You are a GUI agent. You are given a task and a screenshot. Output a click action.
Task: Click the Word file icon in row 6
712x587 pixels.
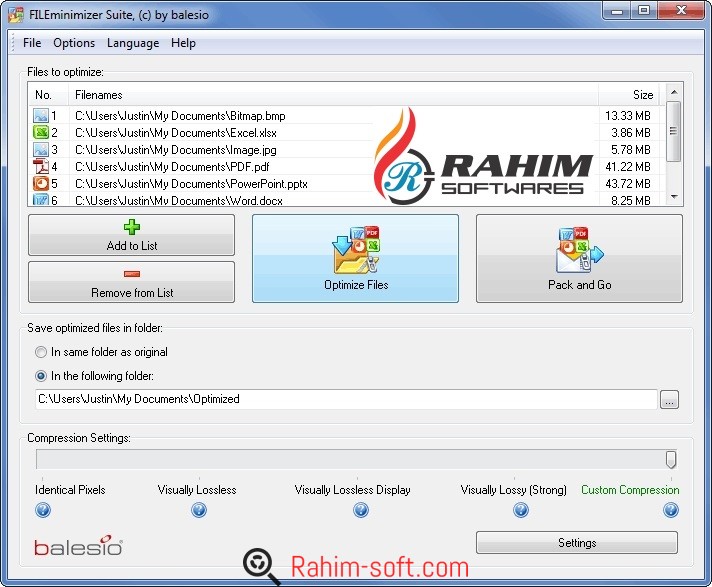[41, 199]
